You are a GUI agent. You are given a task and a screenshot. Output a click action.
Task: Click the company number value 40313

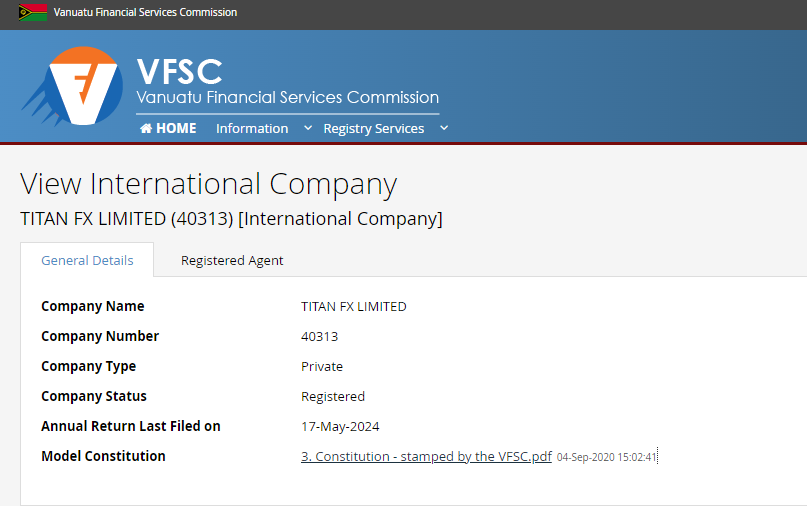[320, 337]
